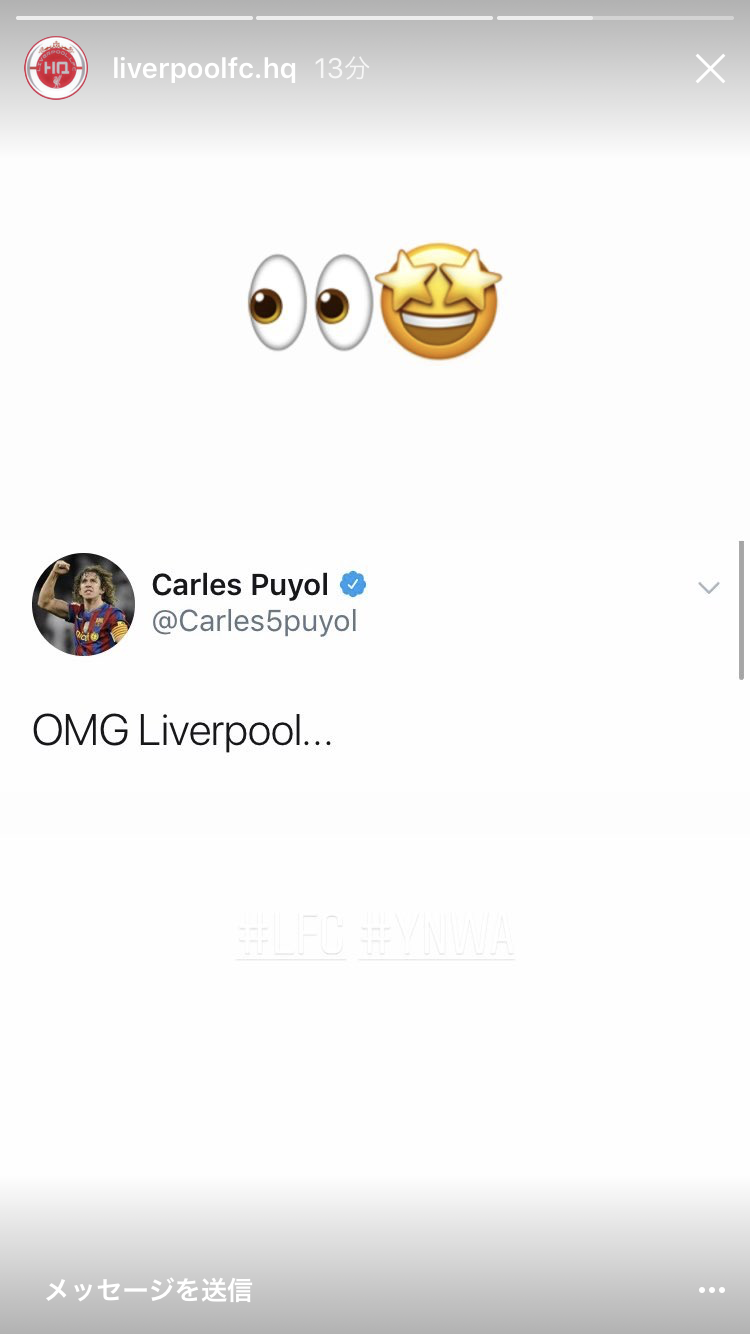Screen dimensions: 750x1334
Task: Open the #LFC hashtag
Action: point(291,937)
